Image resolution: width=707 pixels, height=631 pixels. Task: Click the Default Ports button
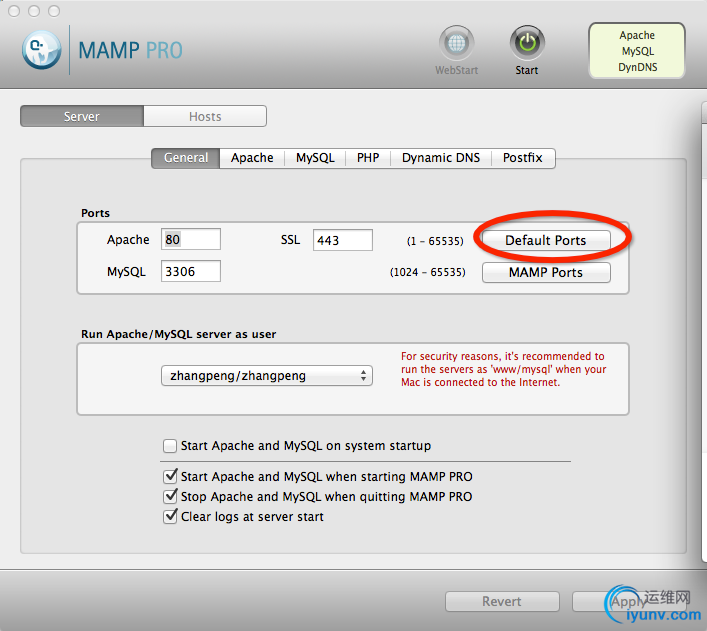(x=546, y=240)
